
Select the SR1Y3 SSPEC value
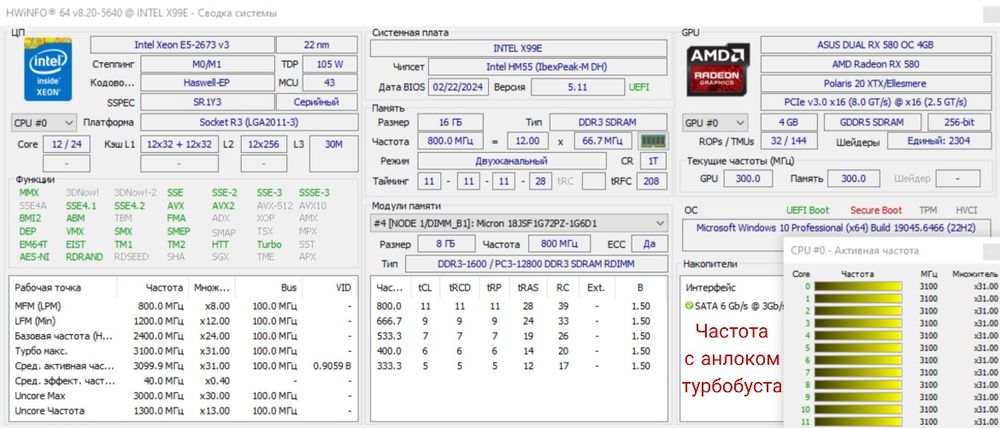click(207, 102)
